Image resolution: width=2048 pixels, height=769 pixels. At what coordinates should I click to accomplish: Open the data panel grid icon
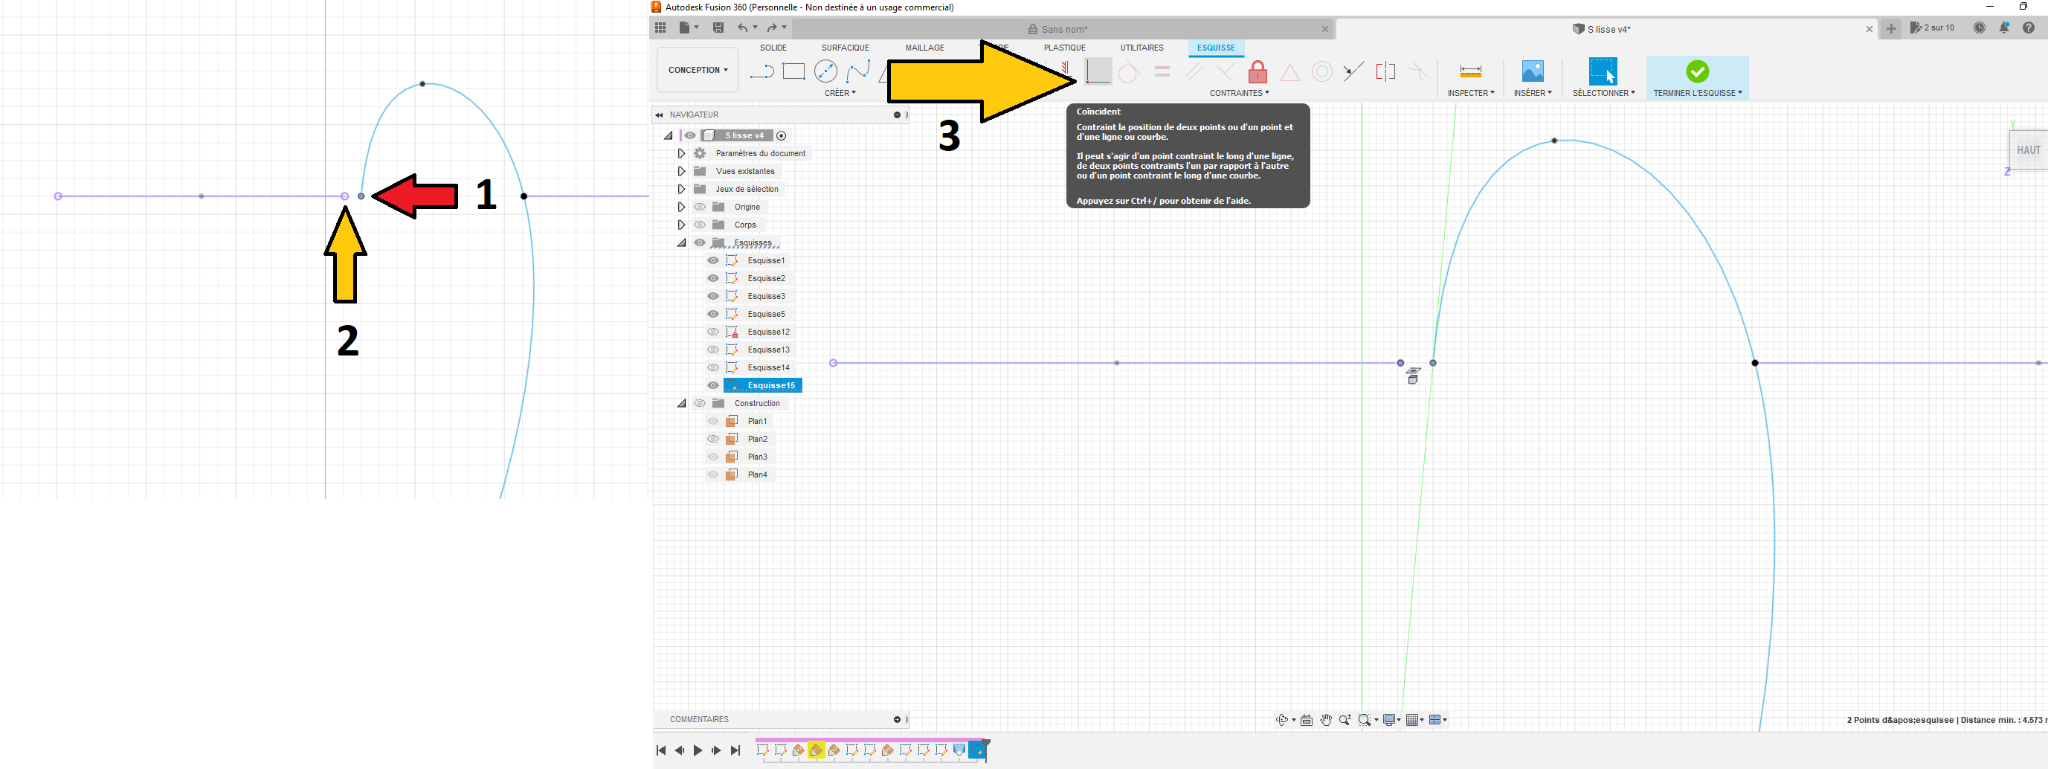point(660,28)
